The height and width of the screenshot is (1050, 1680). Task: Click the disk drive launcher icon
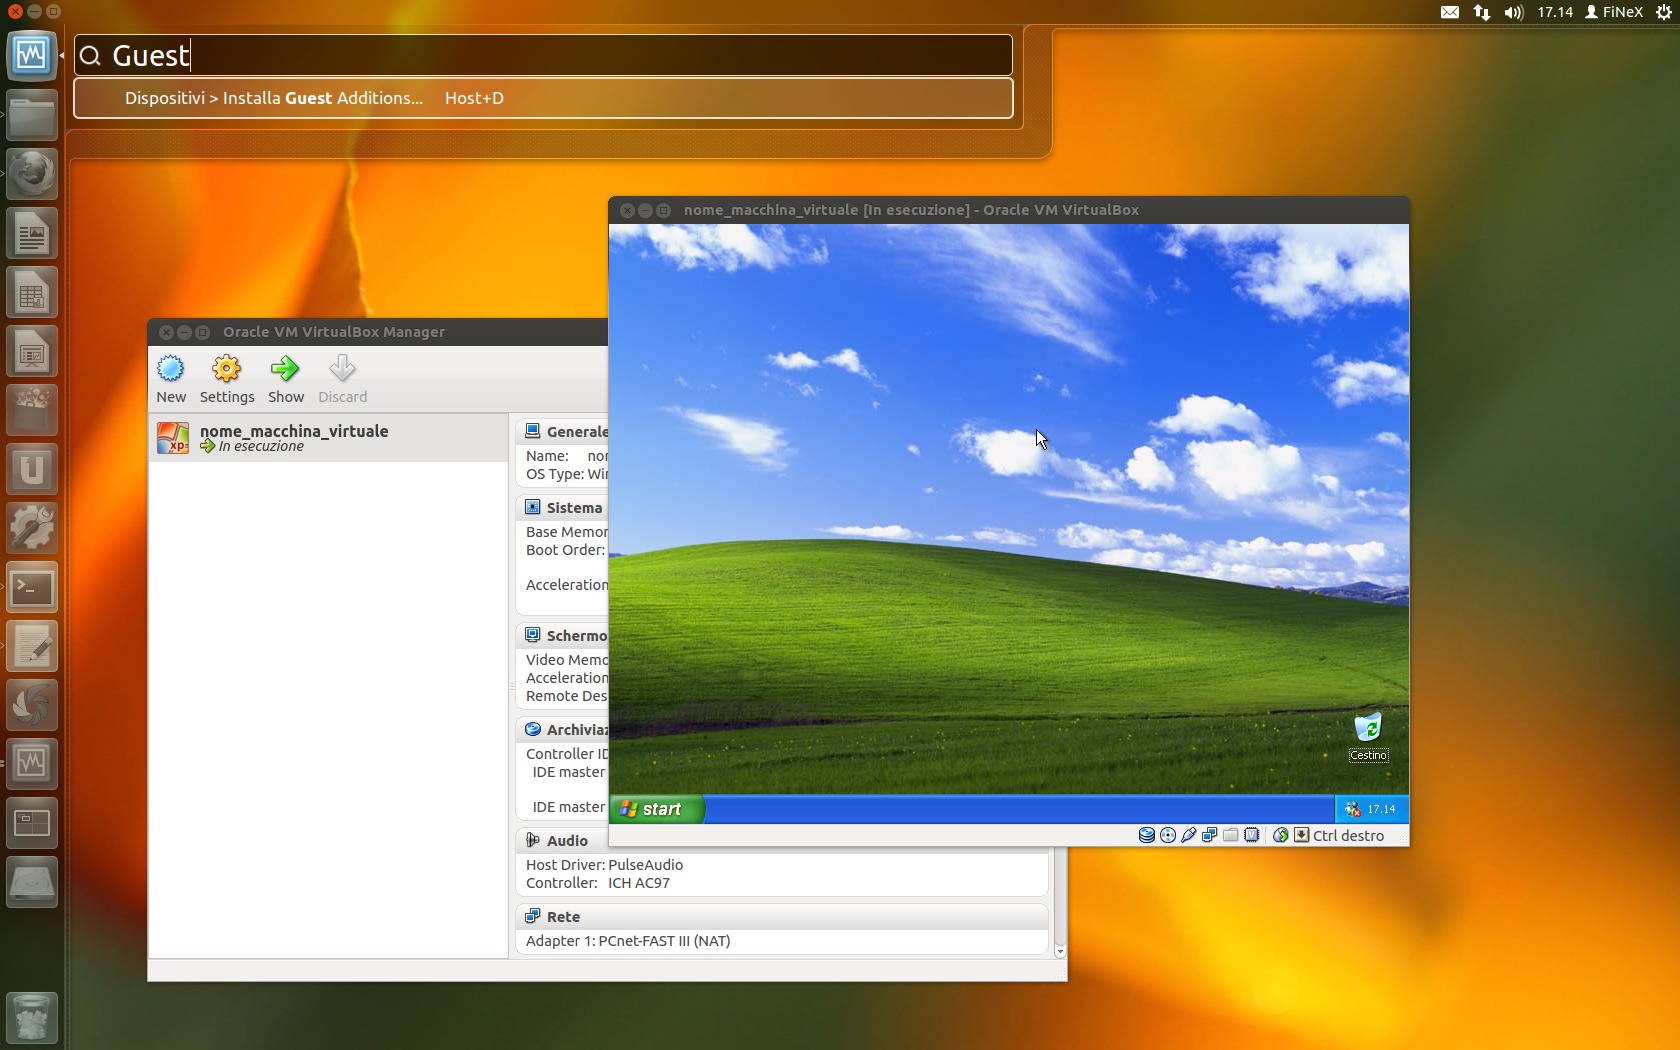32,882
